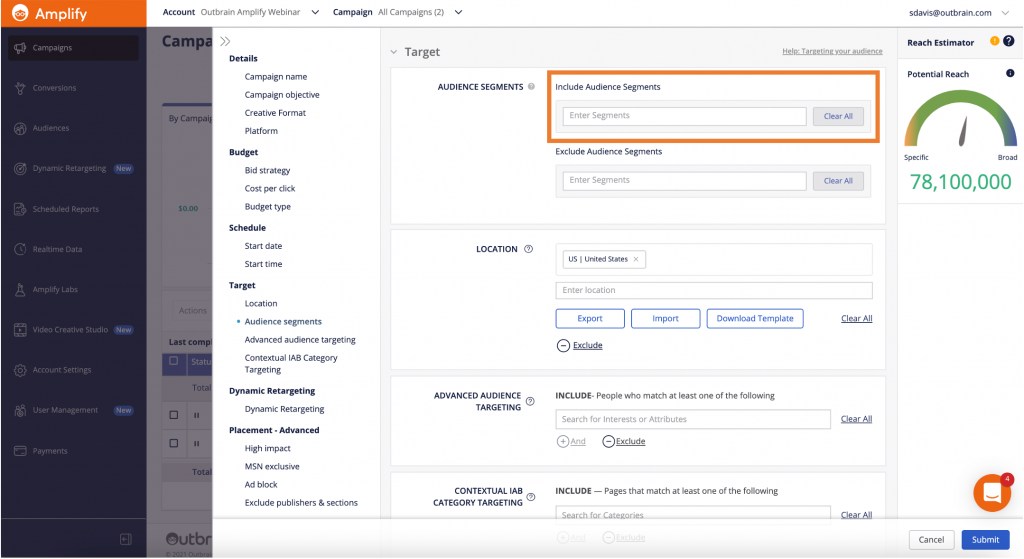1024x559 pixels.
Task: Jump to Advanced audience targeting in outline
Action: pos(300,340)
